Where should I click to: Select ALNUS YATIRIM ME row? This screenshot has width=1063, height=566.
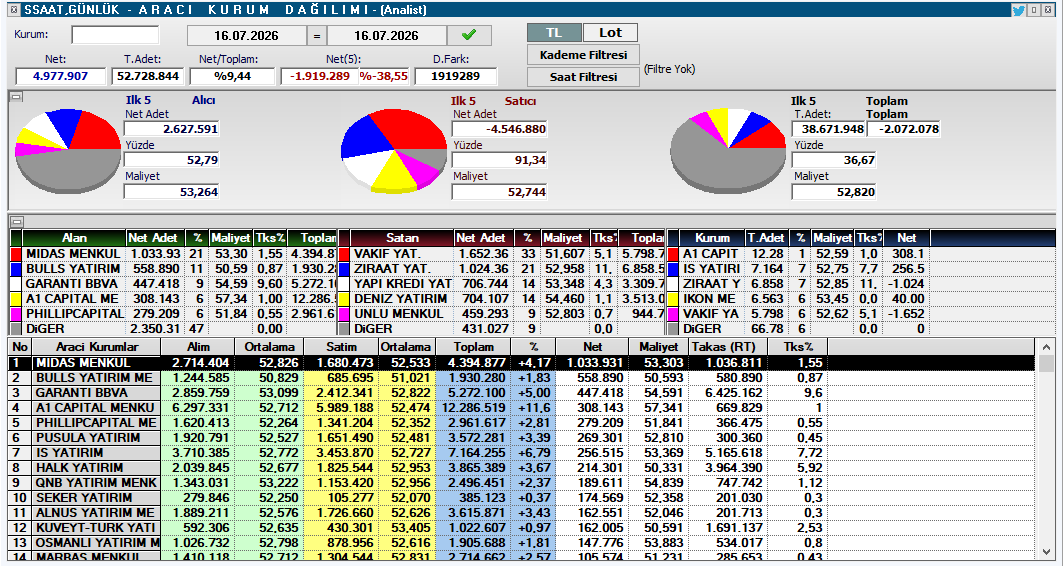click(x=523, y=512)
